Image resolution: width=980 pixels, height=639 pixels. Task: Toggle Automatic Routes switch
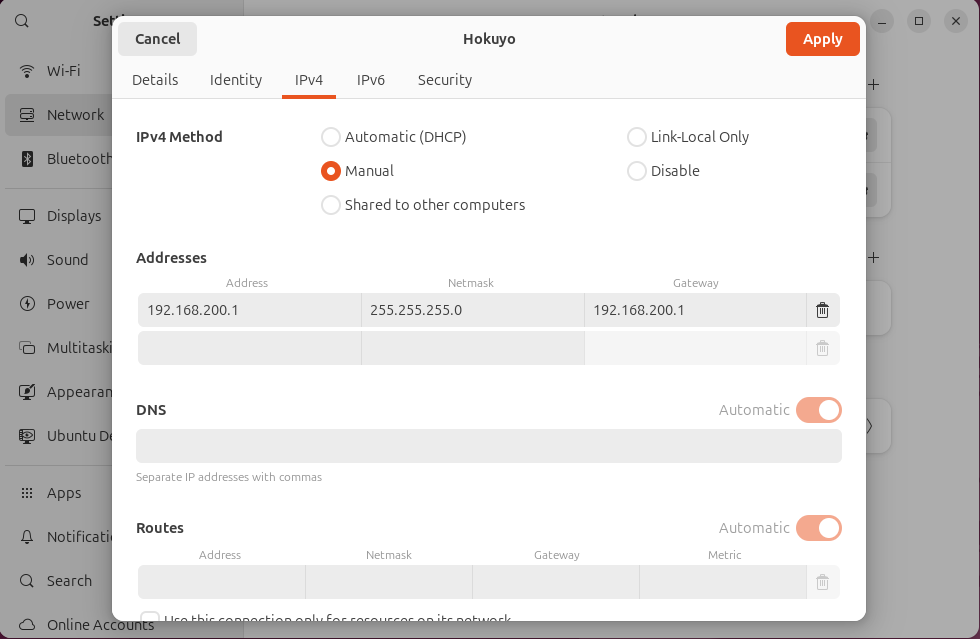click(818, 528)
